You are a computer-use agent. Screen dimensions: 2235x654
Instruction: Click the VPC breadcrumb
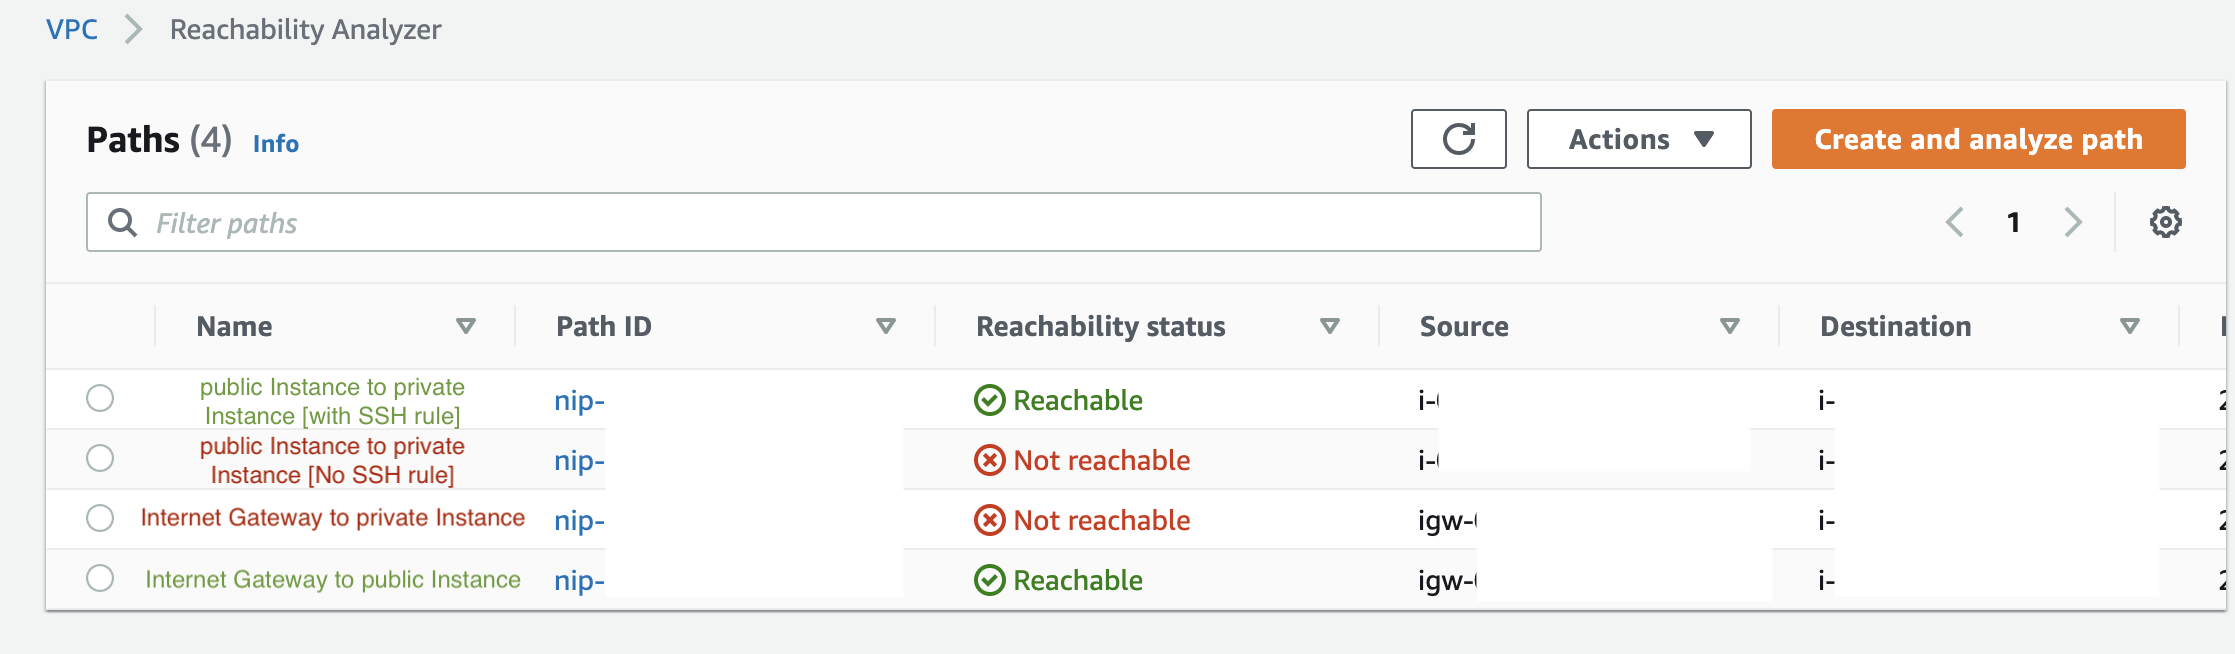pyautogui.click(x=72, y=29)
